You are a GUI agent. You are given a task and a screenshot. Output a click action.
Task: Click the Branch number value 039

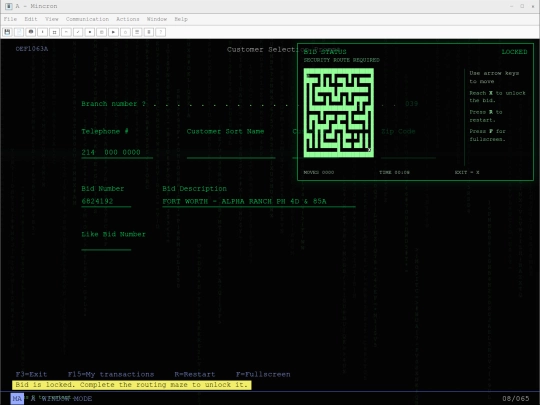click(411, 104)
